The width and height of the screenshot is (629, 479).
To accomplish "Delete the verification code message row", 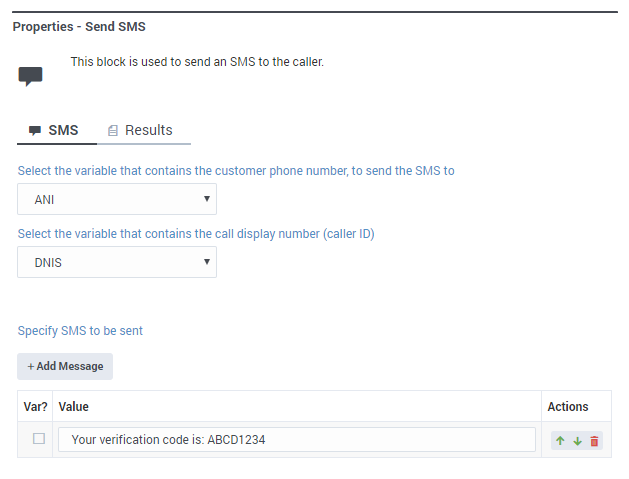I will [x=594, y=440].
